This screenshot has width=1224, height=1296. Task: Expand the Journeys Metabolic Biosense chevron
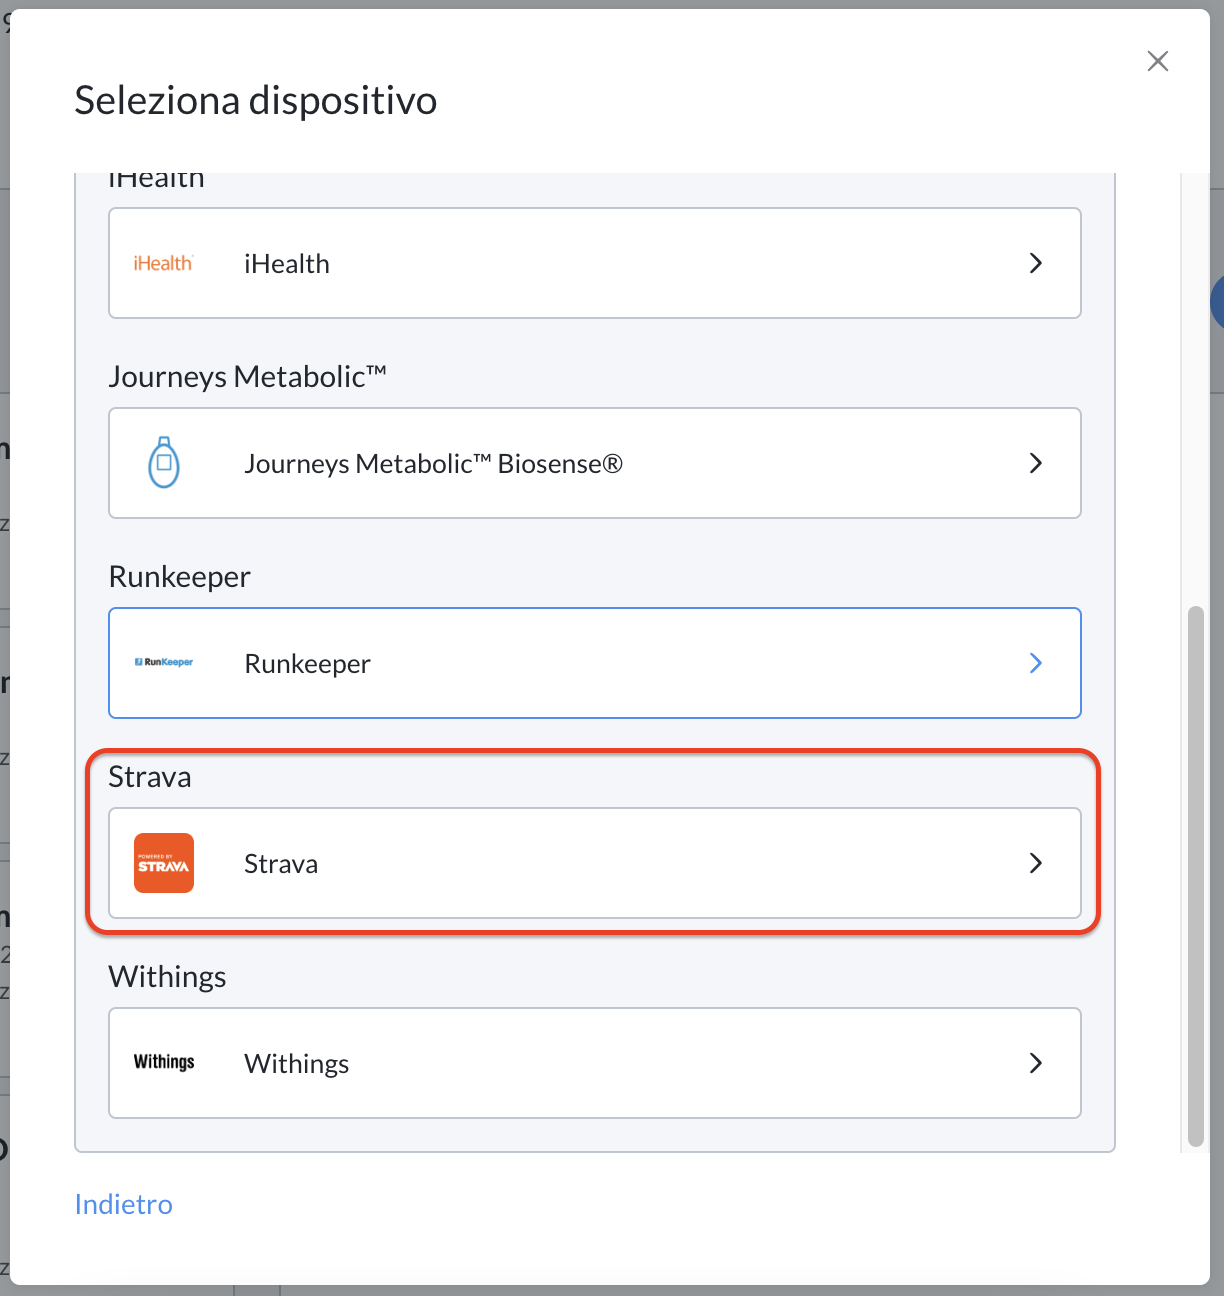tap(1036, 463)
